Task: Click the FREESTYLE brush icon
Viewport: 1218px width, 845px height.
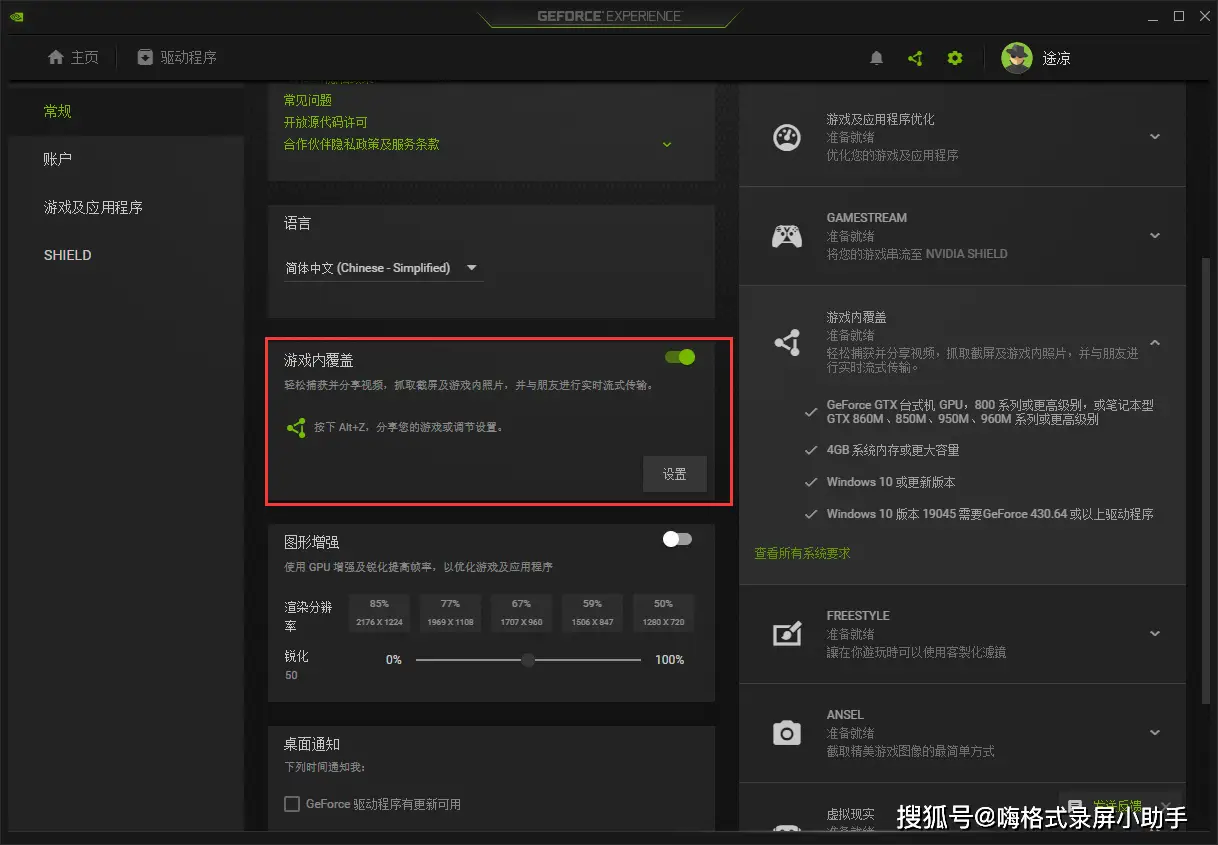Action: coord(787,634)
